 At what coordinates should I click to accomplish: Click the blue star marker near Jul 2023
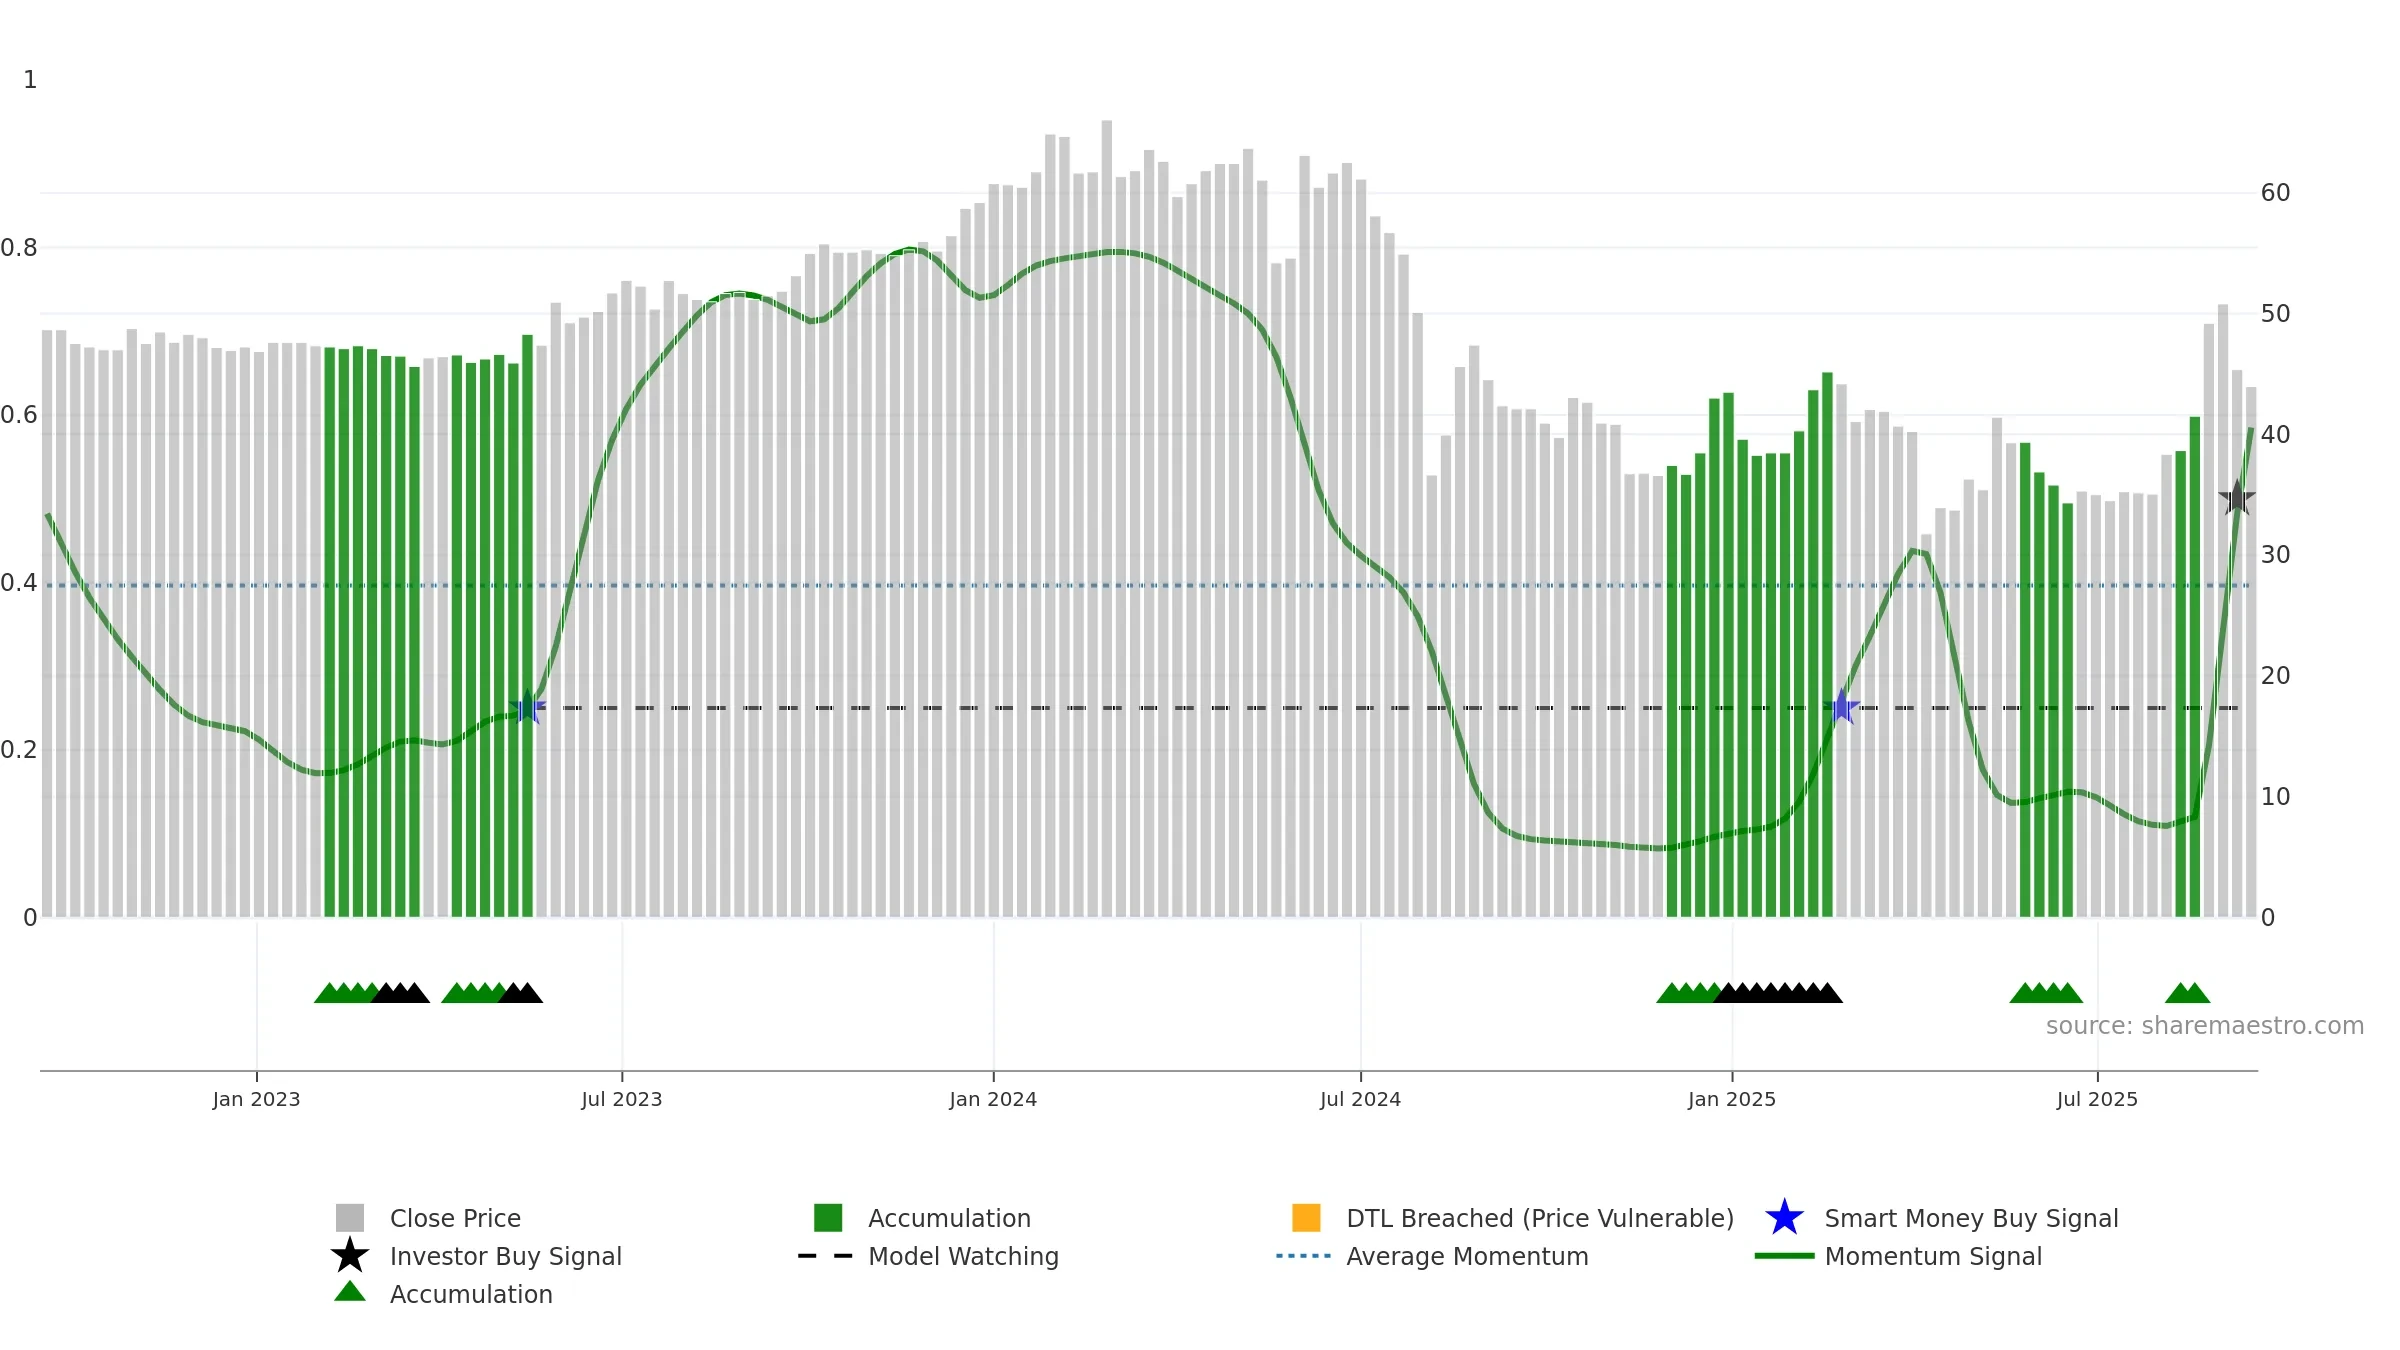[527, 707]
